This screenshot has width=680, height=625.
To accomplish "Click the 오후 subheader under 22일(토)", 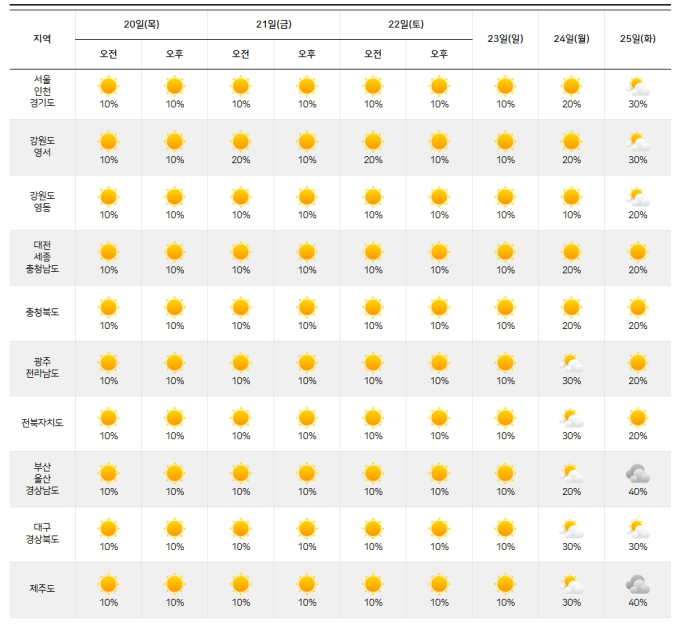I will tap(439, 54).
